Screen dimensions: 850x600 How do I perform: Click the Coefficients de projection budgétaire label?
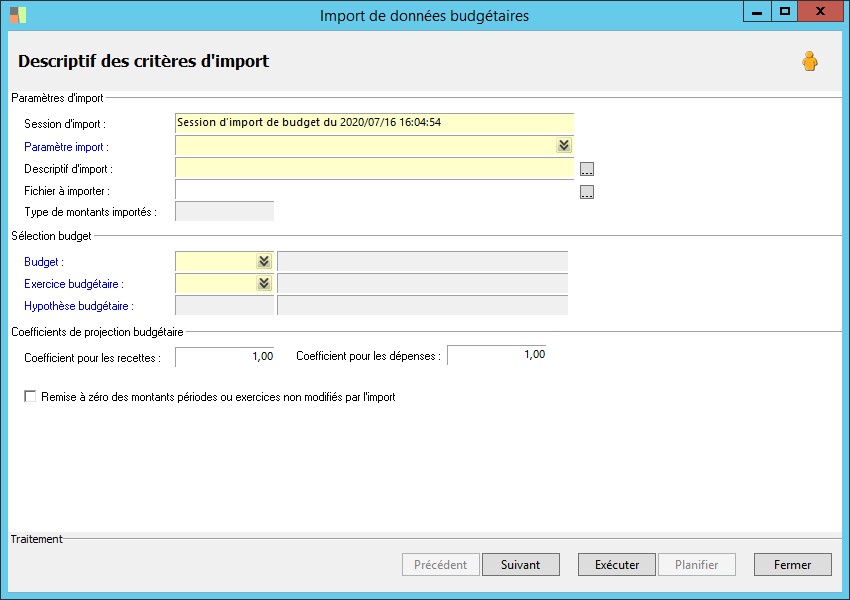(x=97, y=332)
